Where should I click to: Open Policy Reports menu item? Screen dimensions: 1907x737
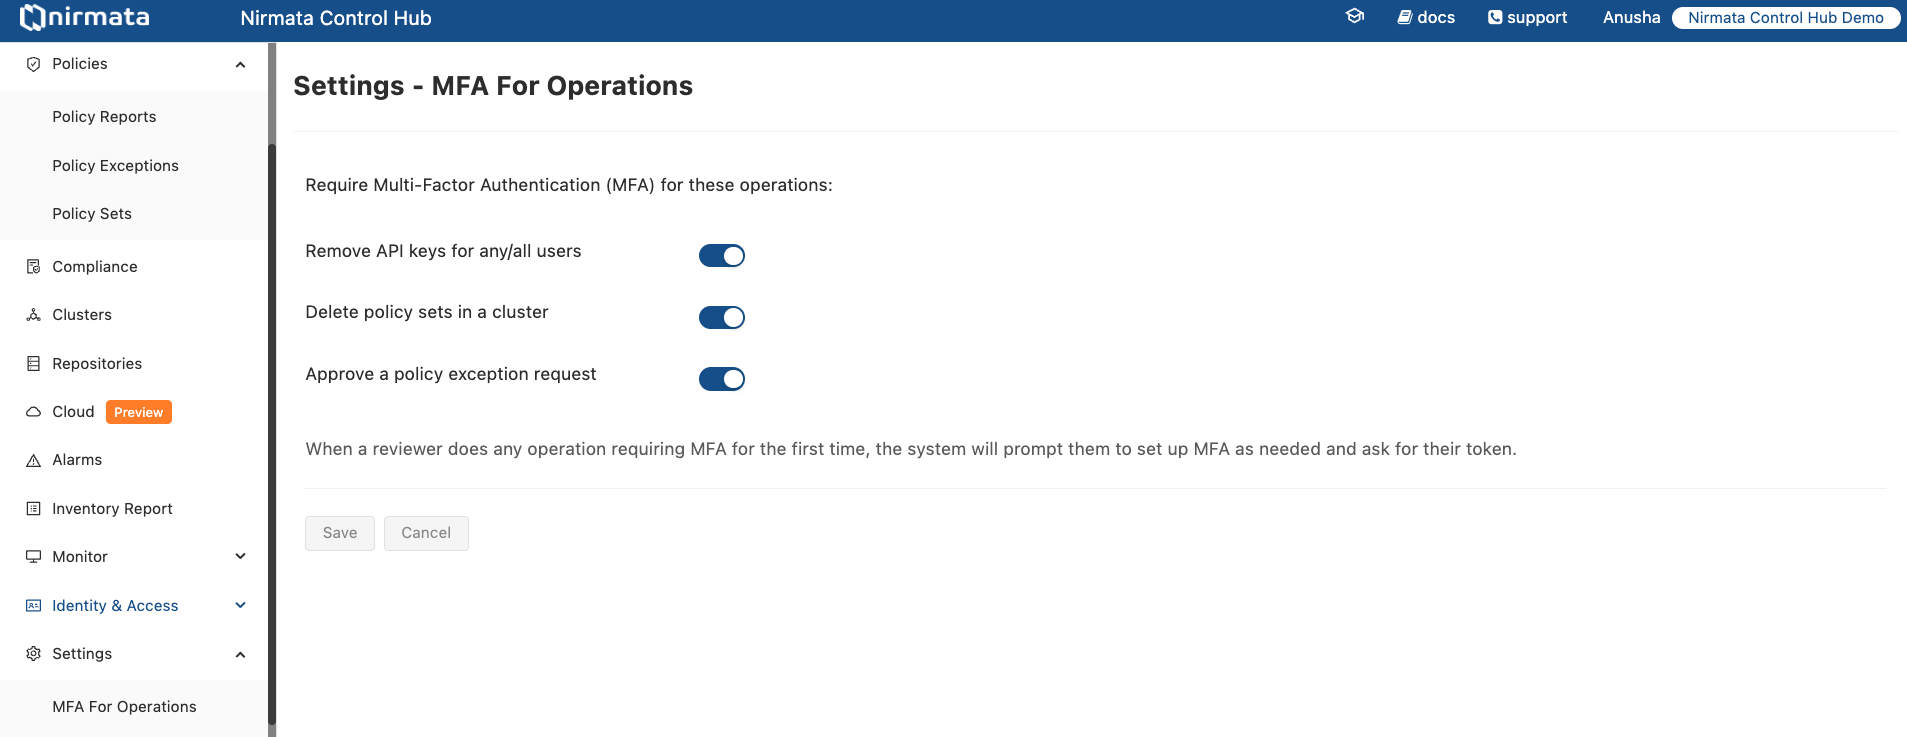104,116
